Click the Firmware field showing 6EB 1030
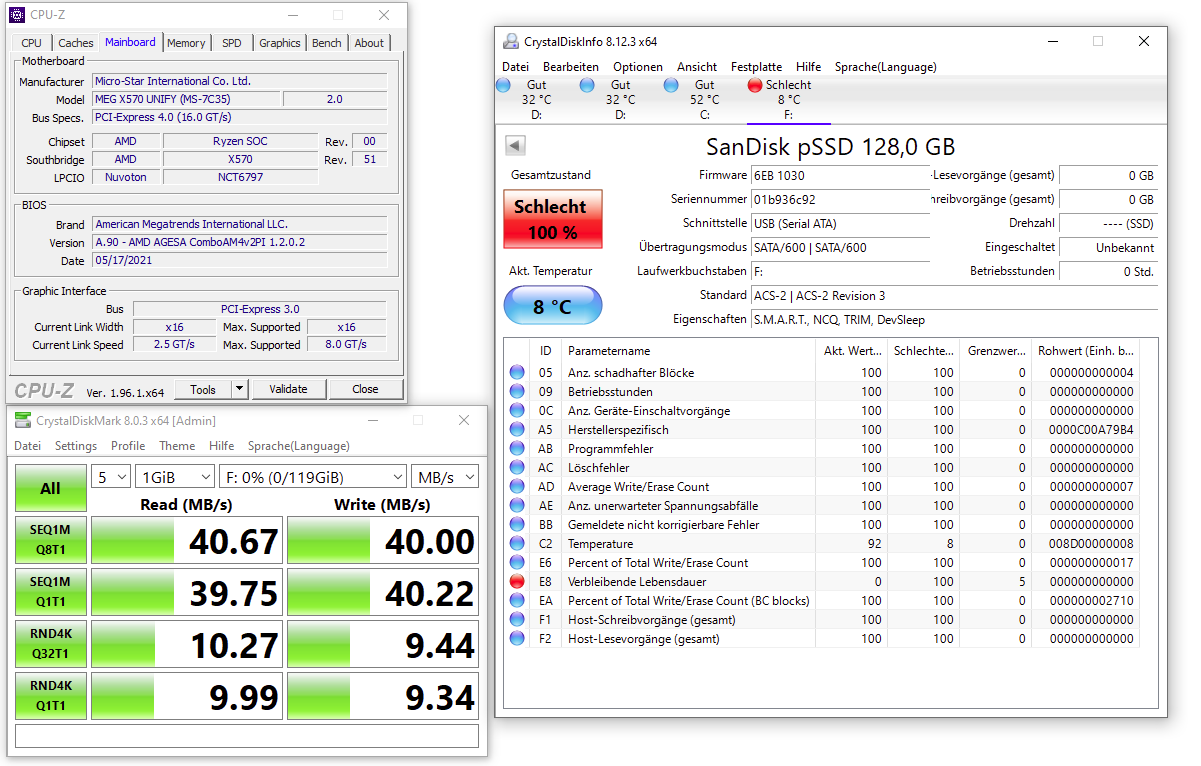 (839, 175)
